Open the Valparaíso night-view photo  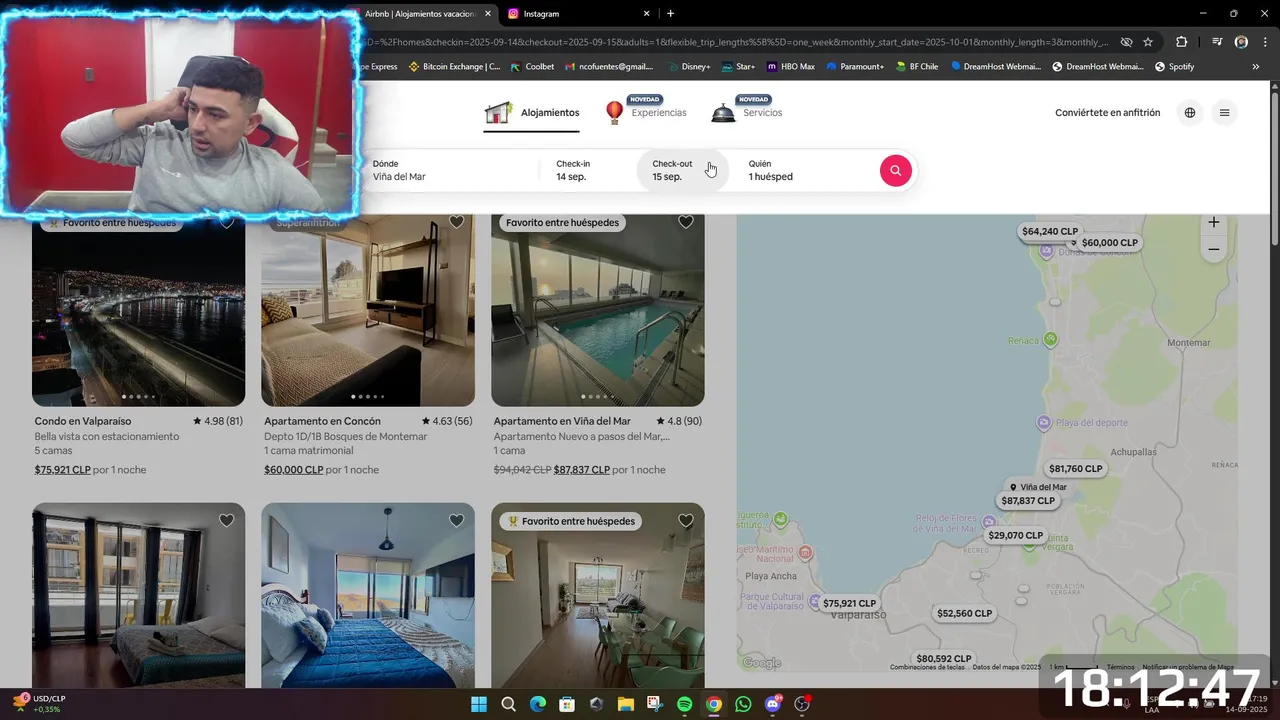(x=138, y=310)
